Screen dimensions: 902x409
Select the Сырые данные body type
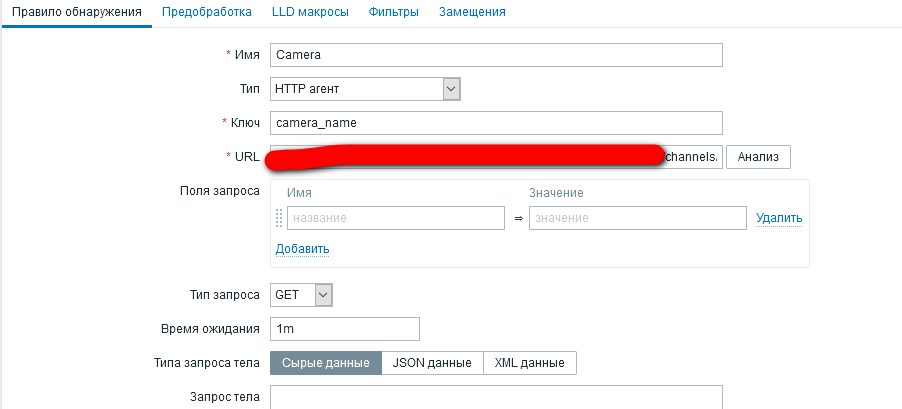(x=325, y=363)
